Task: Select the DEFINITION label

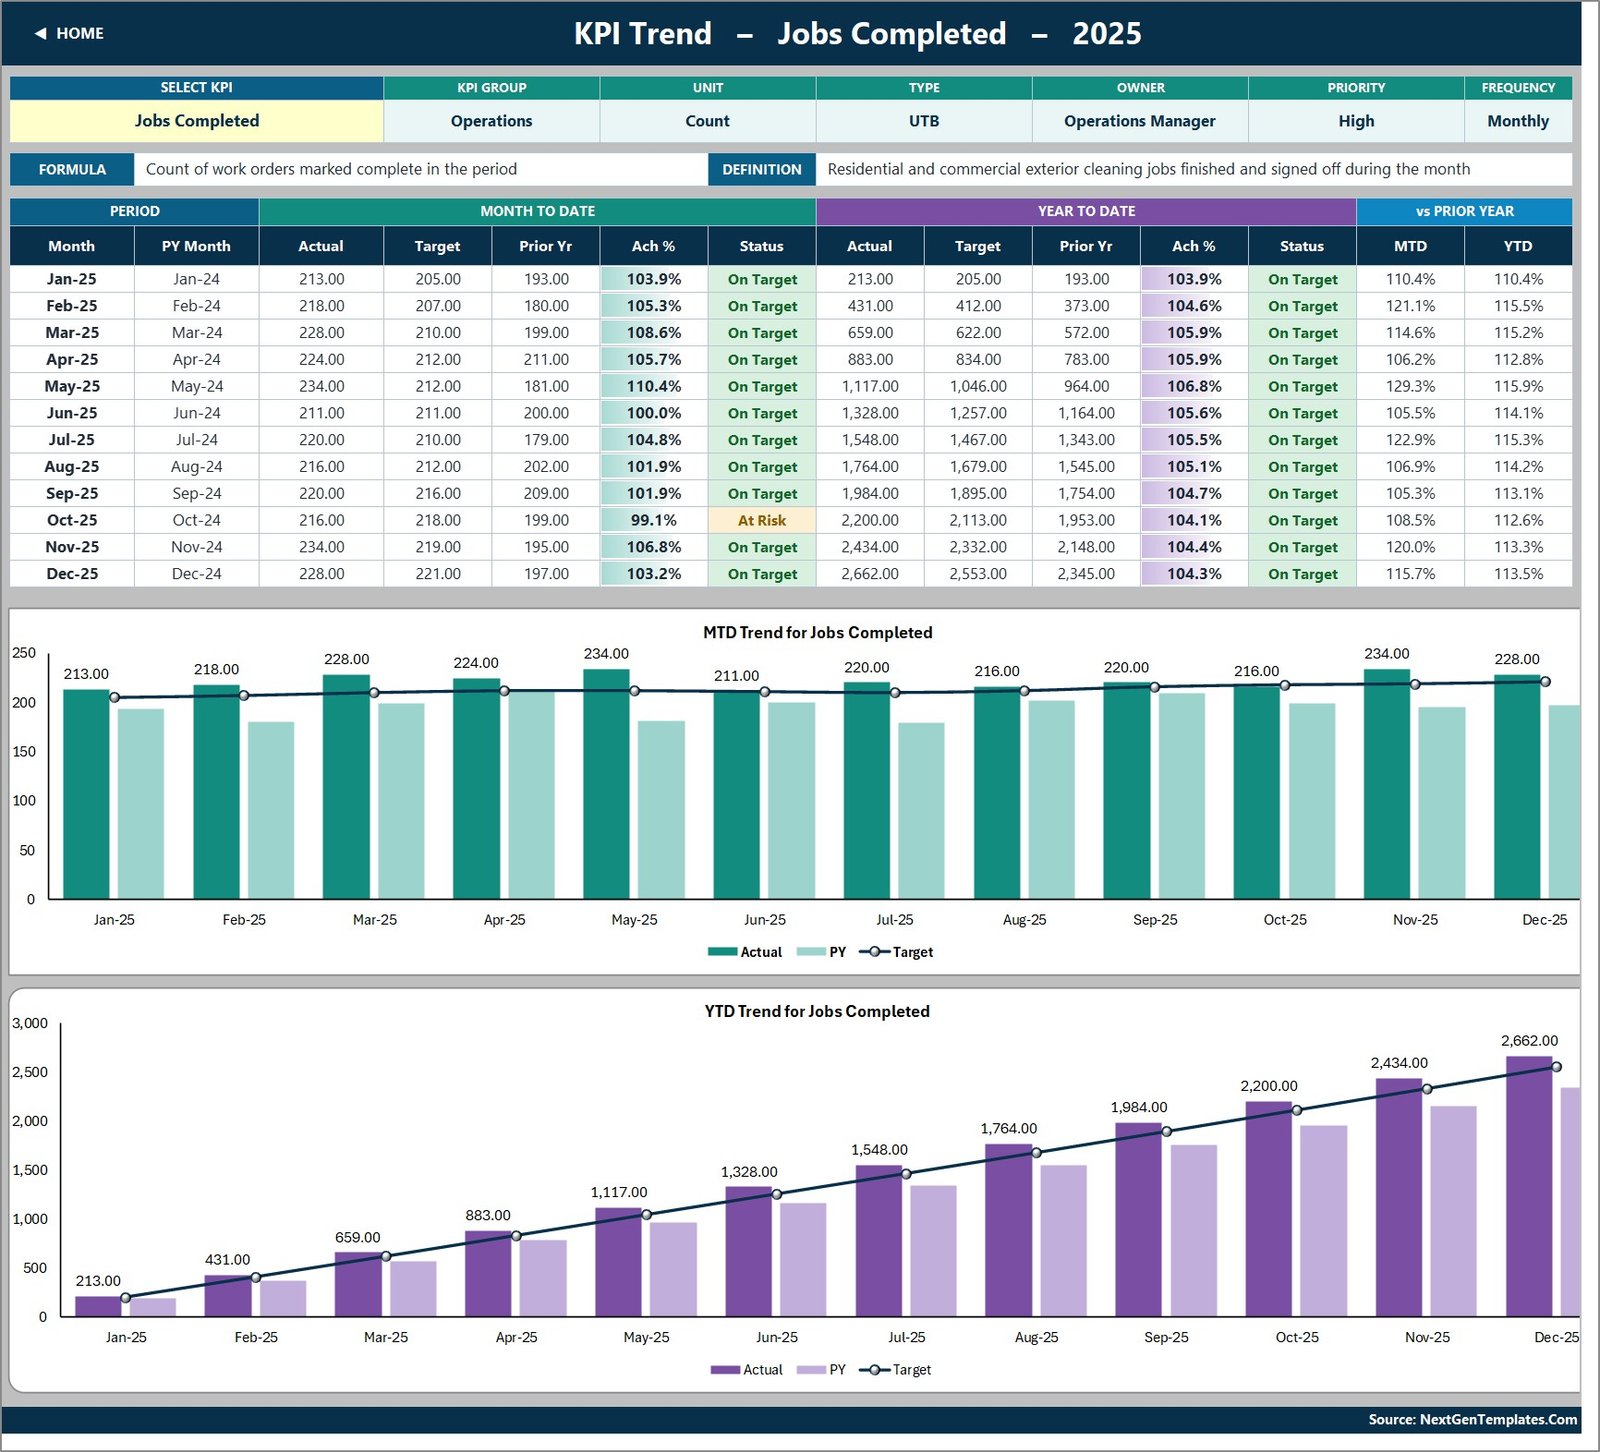Action: pos(762,169)
